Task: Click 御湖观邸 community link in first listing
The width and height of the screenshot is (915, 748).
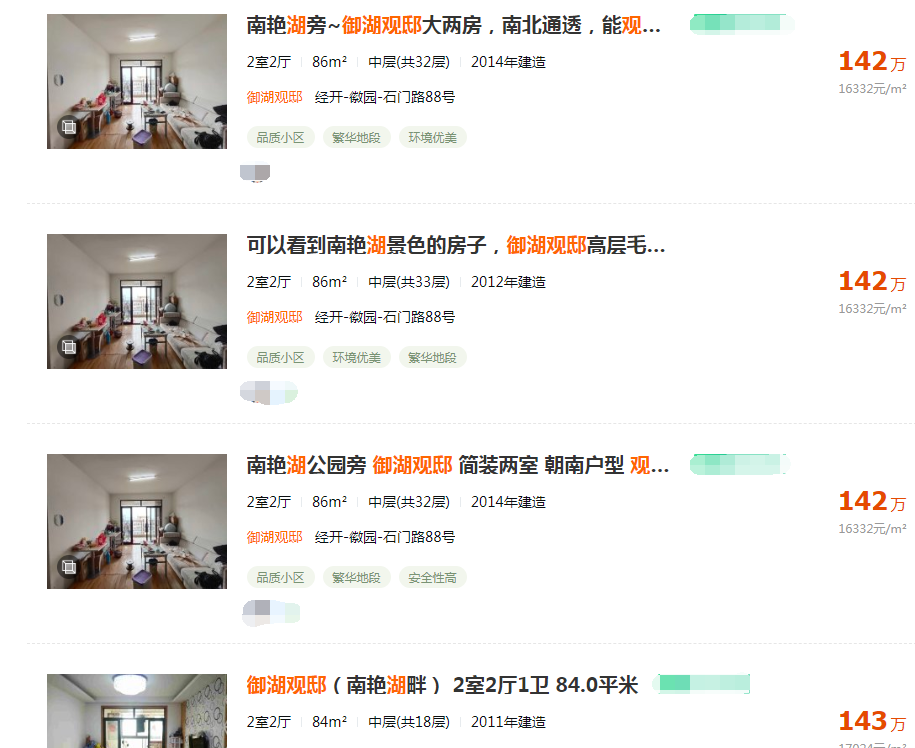Action: click(x=274, y=97)
